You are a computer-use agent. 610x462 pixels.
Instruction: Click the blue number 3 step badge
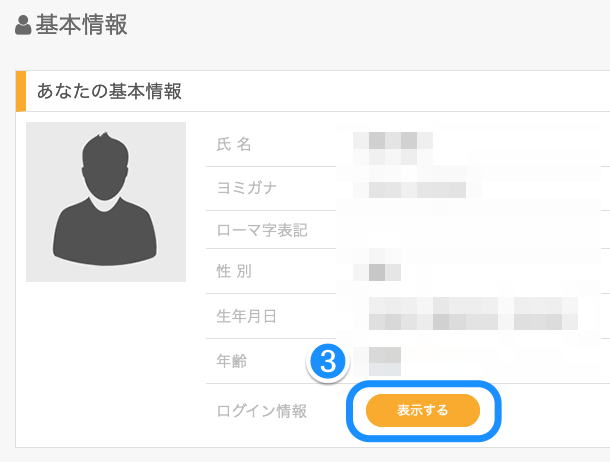(328, 361)
